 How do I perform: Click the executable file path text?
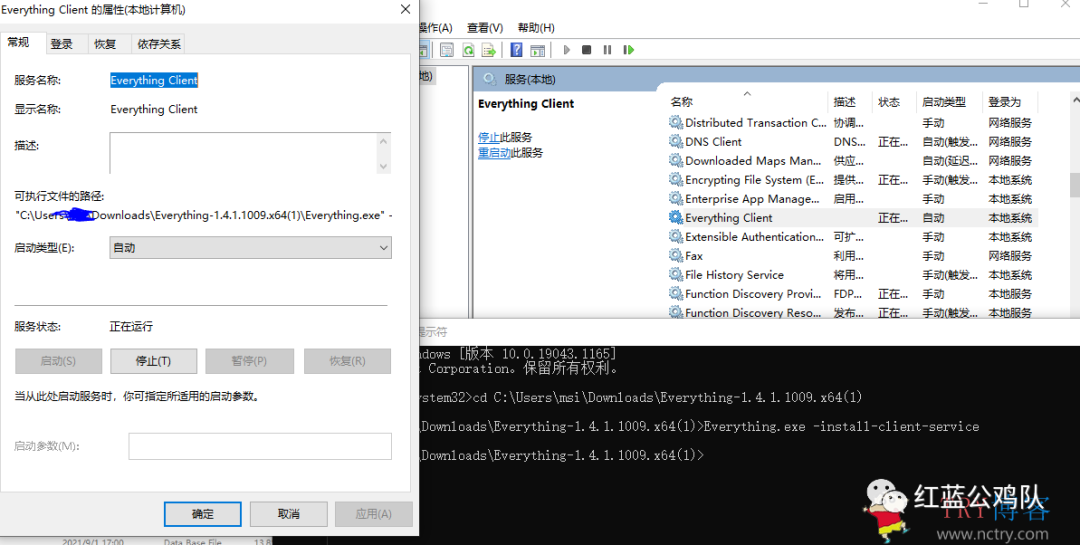click(x=204, y=216)
